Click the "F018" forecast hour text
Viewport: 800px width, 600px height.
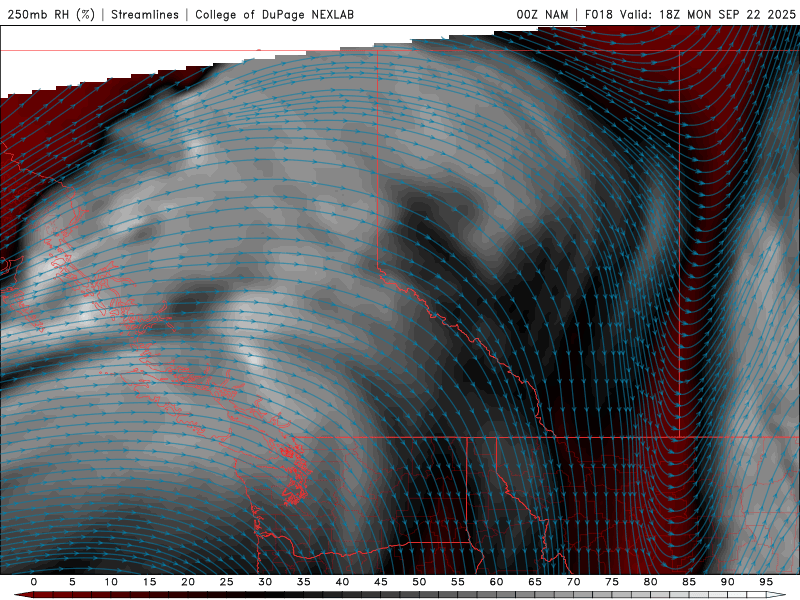click(x=598, y=15)
